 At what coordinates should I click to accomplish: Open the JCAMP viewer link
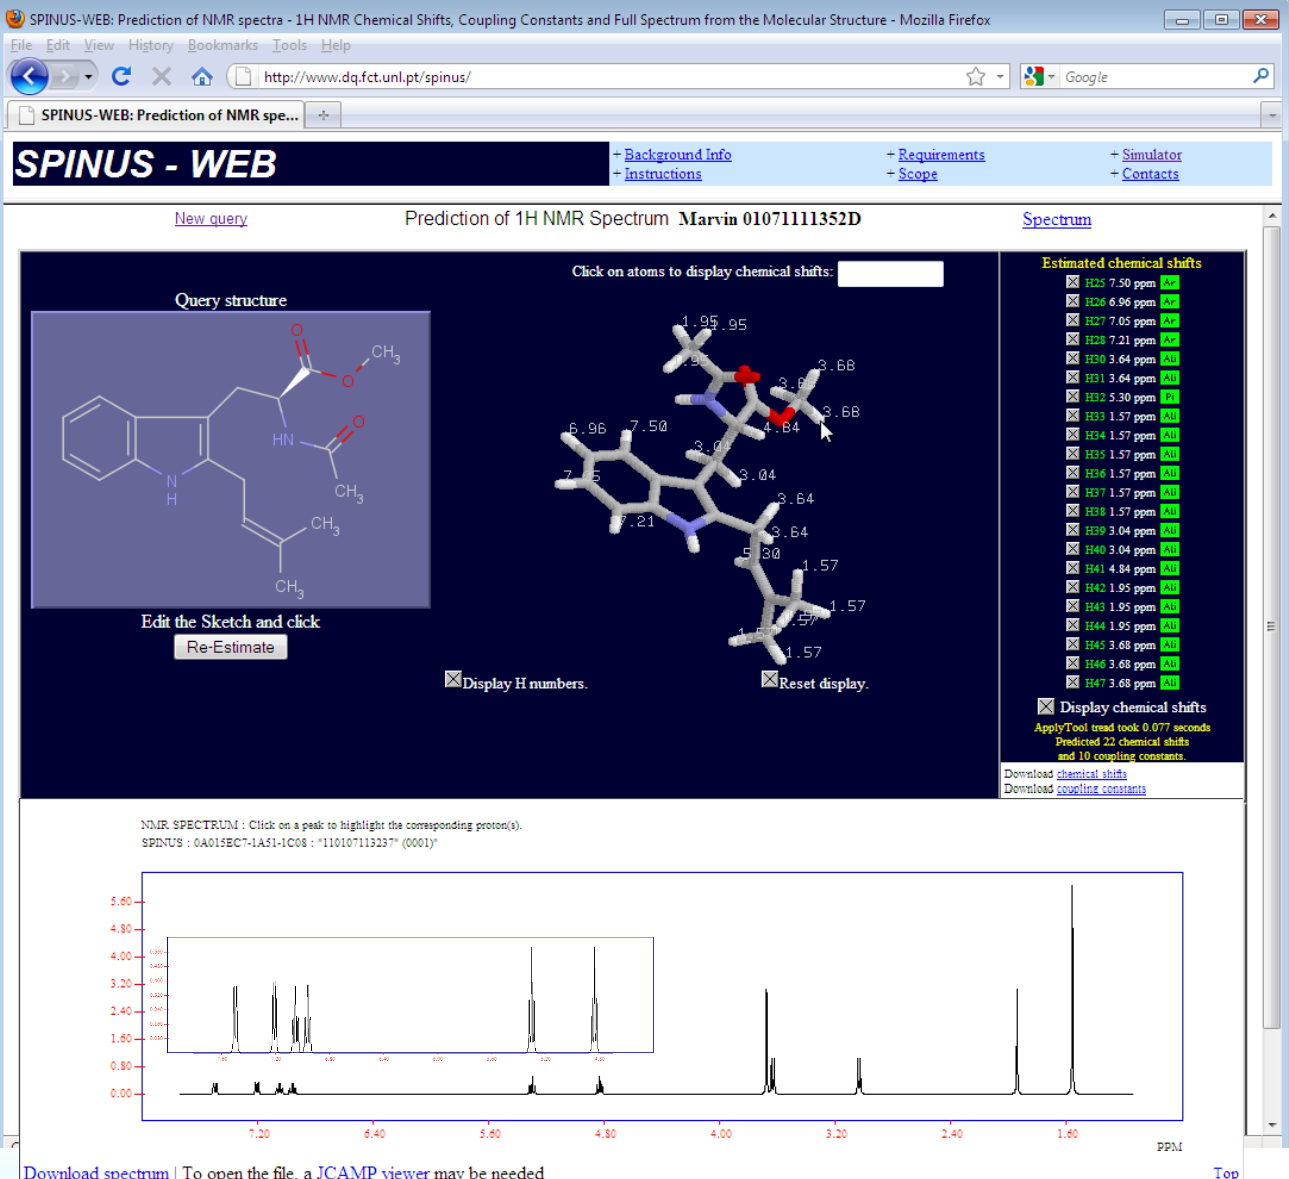373,1172
